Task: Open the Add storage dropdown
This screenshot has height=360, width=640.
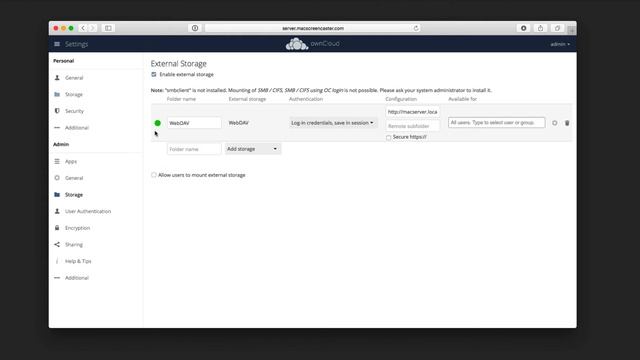Action: tap(252, 149)
